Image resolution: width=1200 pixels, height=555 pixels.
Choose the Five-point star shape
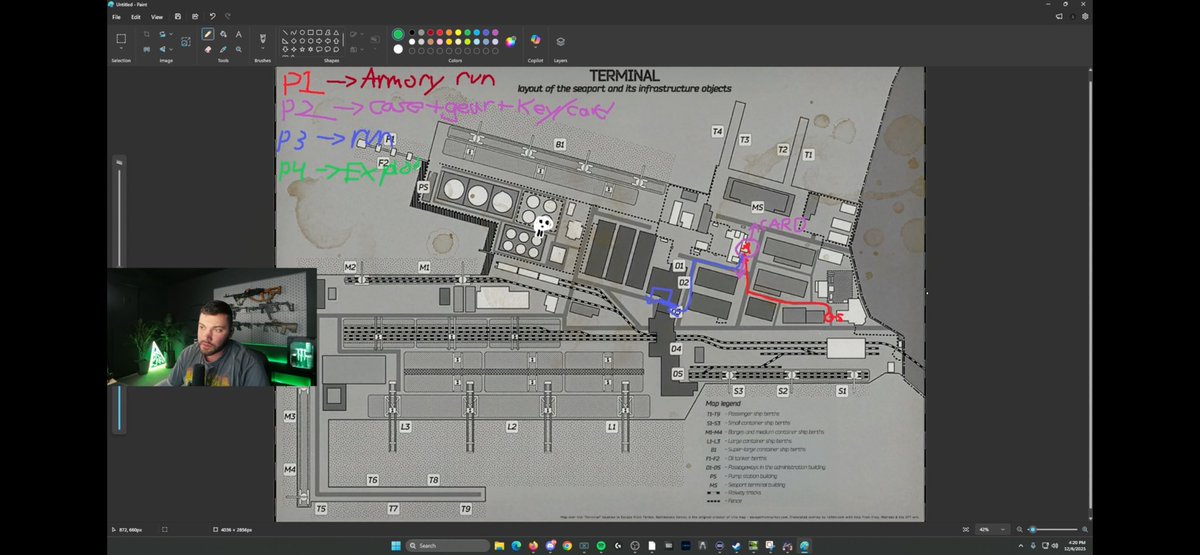coord(302,49)
